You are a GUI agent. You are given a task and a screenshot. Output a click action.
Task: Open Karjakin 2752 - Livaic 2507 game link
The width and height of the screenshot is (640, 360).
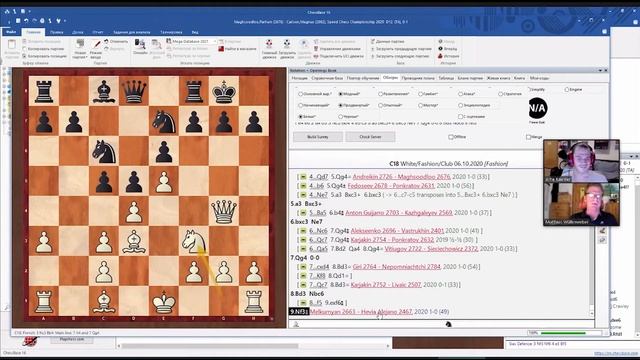tap(386, 284)
